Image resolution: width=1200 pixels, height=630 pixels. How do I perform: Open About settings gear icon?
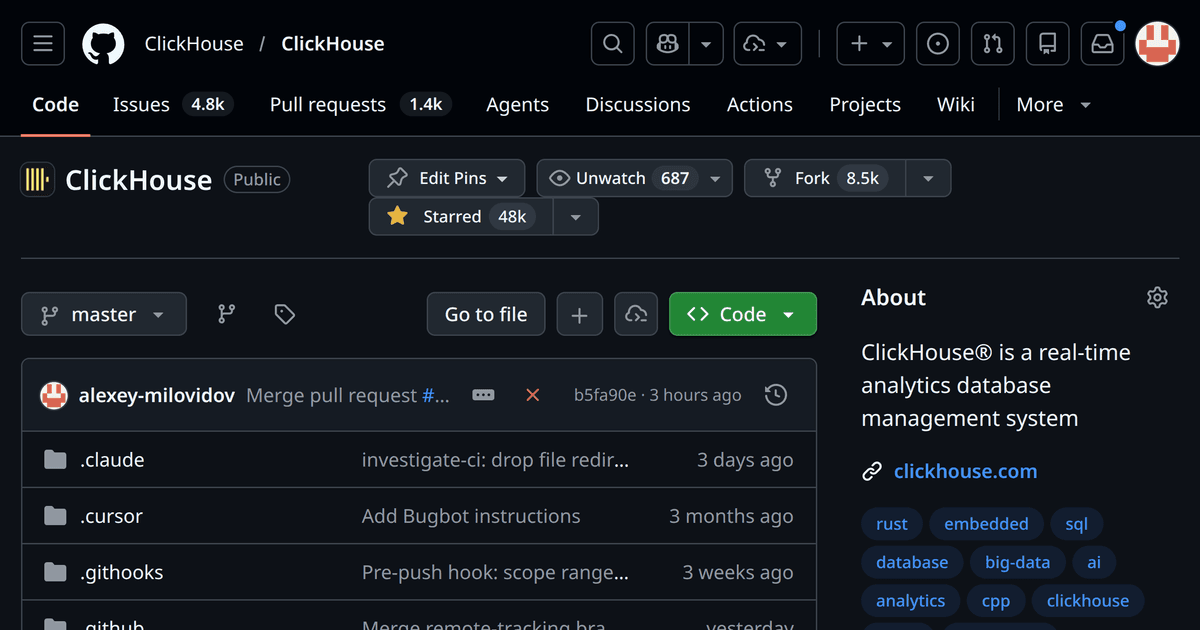click(1157, 297)
